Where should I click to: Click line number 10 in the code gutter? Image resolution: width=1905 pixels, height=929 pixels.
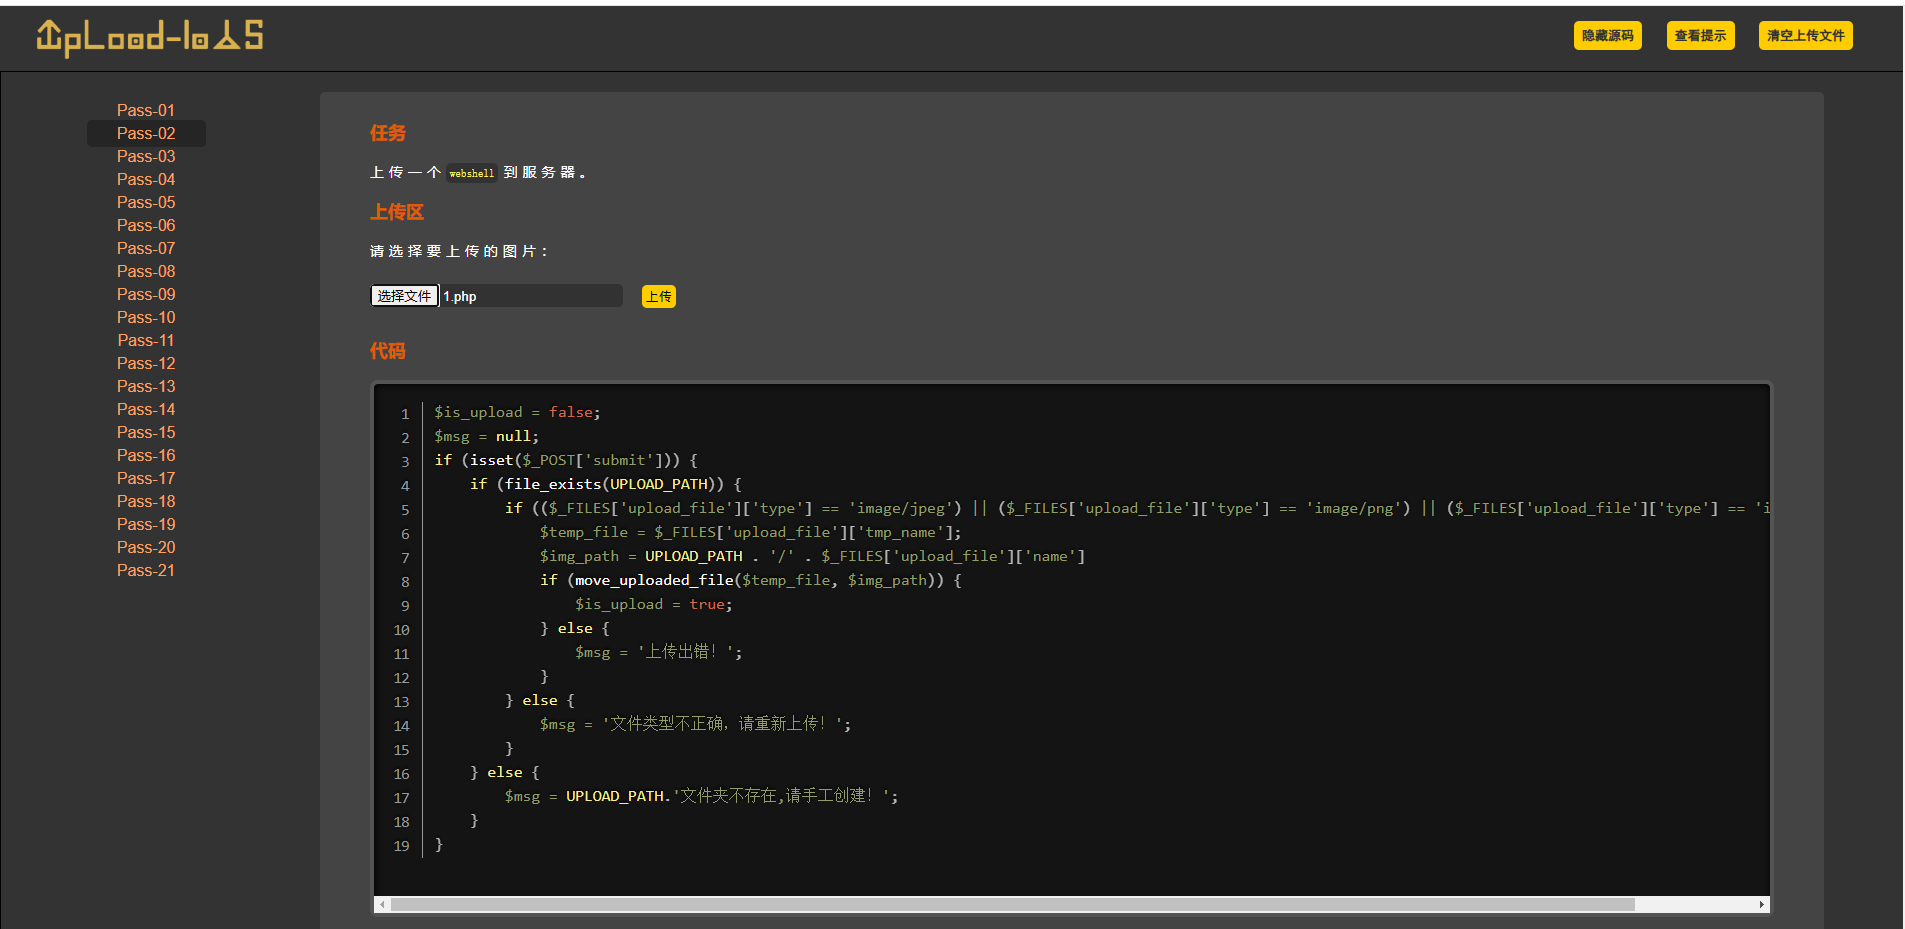click(x=401, y=630)
